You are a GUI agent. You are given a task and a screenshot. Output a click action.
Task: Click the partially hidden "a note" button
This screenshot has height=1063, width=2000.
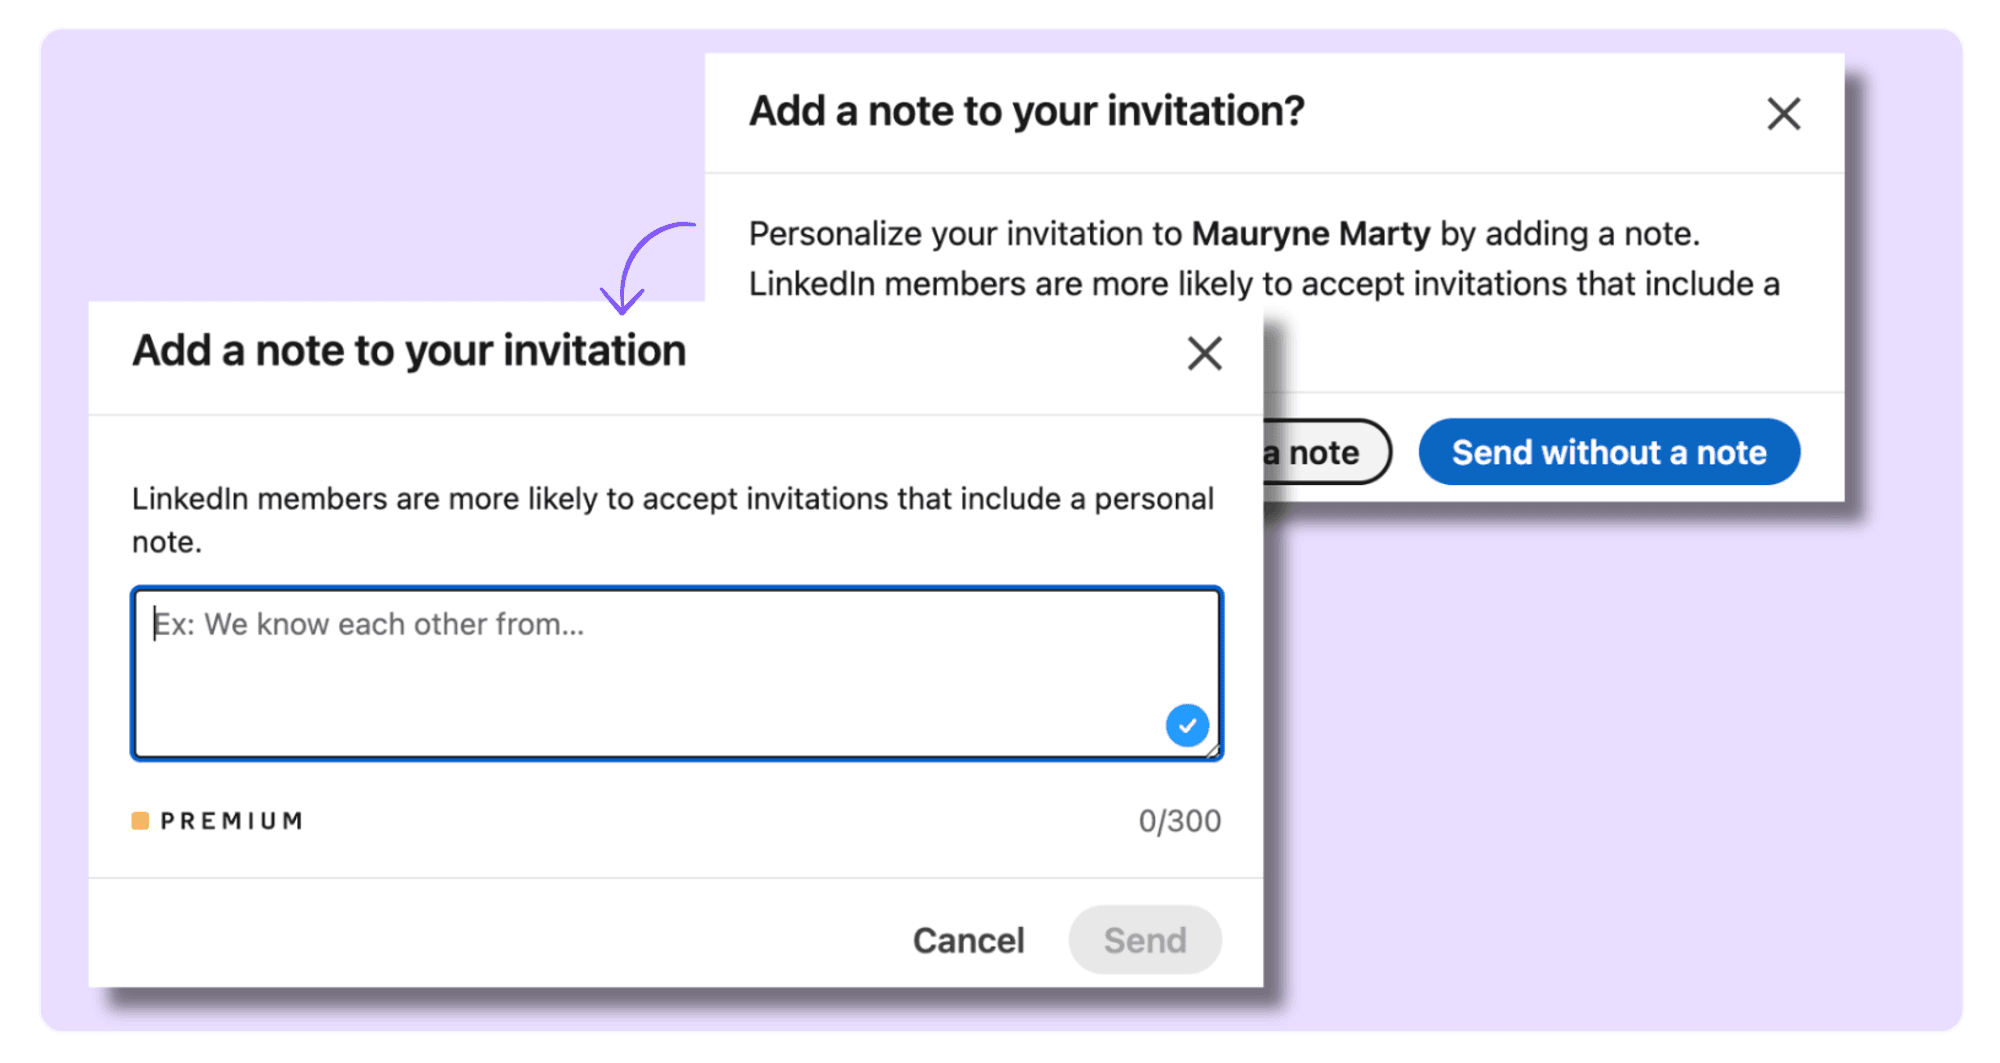tap(1327, 452)
